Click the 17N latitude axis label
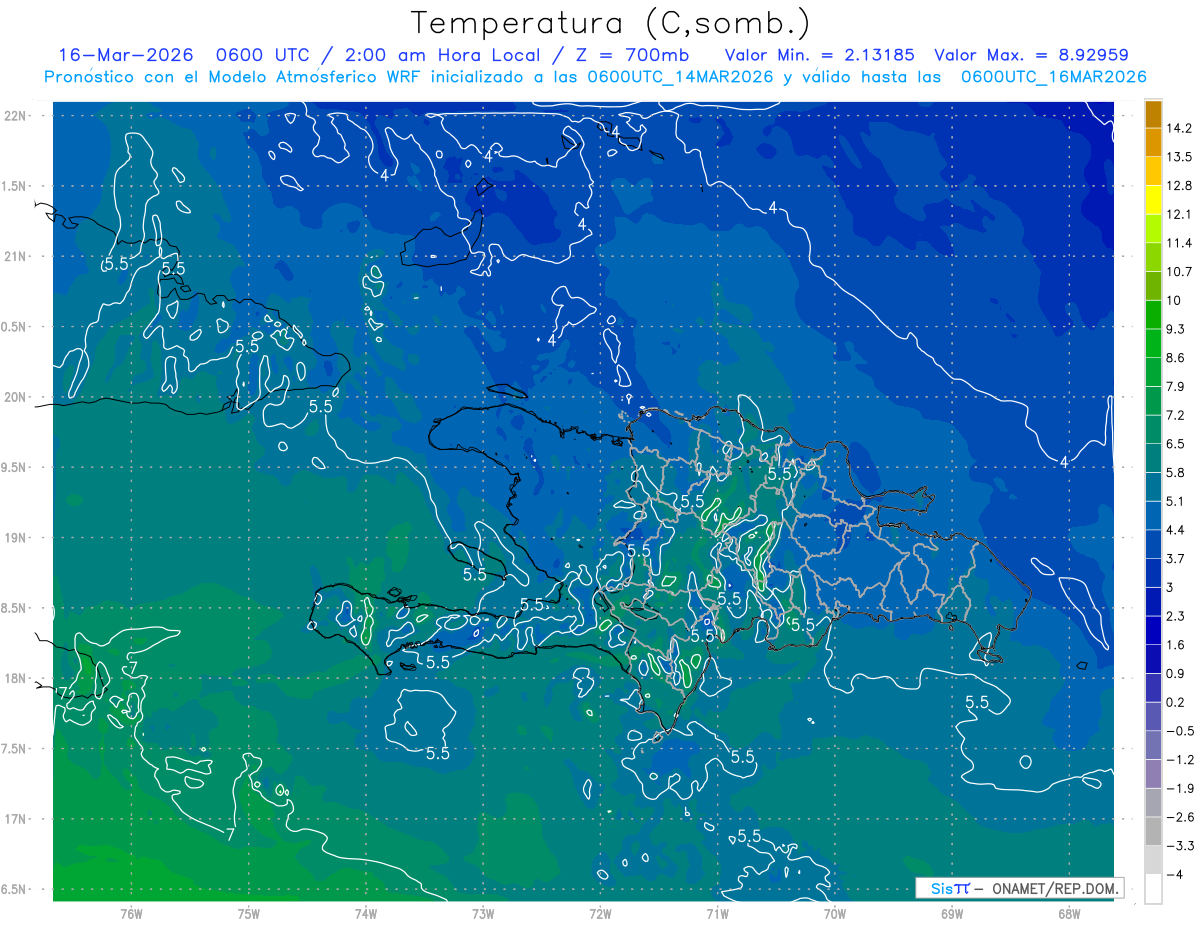1200x927 pixels. (16, 819)
